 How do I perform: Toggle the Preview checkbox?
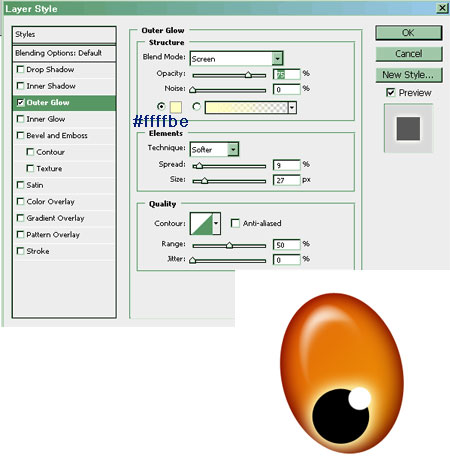(390, 92)
